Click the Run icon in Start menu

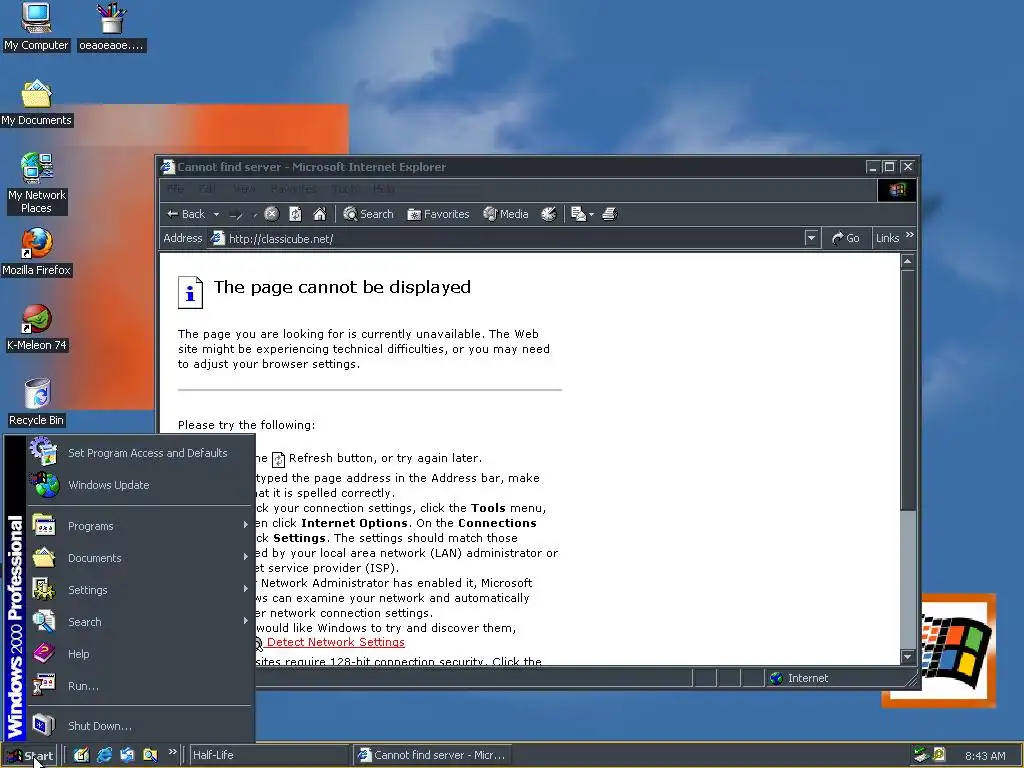tap(44, 686)
